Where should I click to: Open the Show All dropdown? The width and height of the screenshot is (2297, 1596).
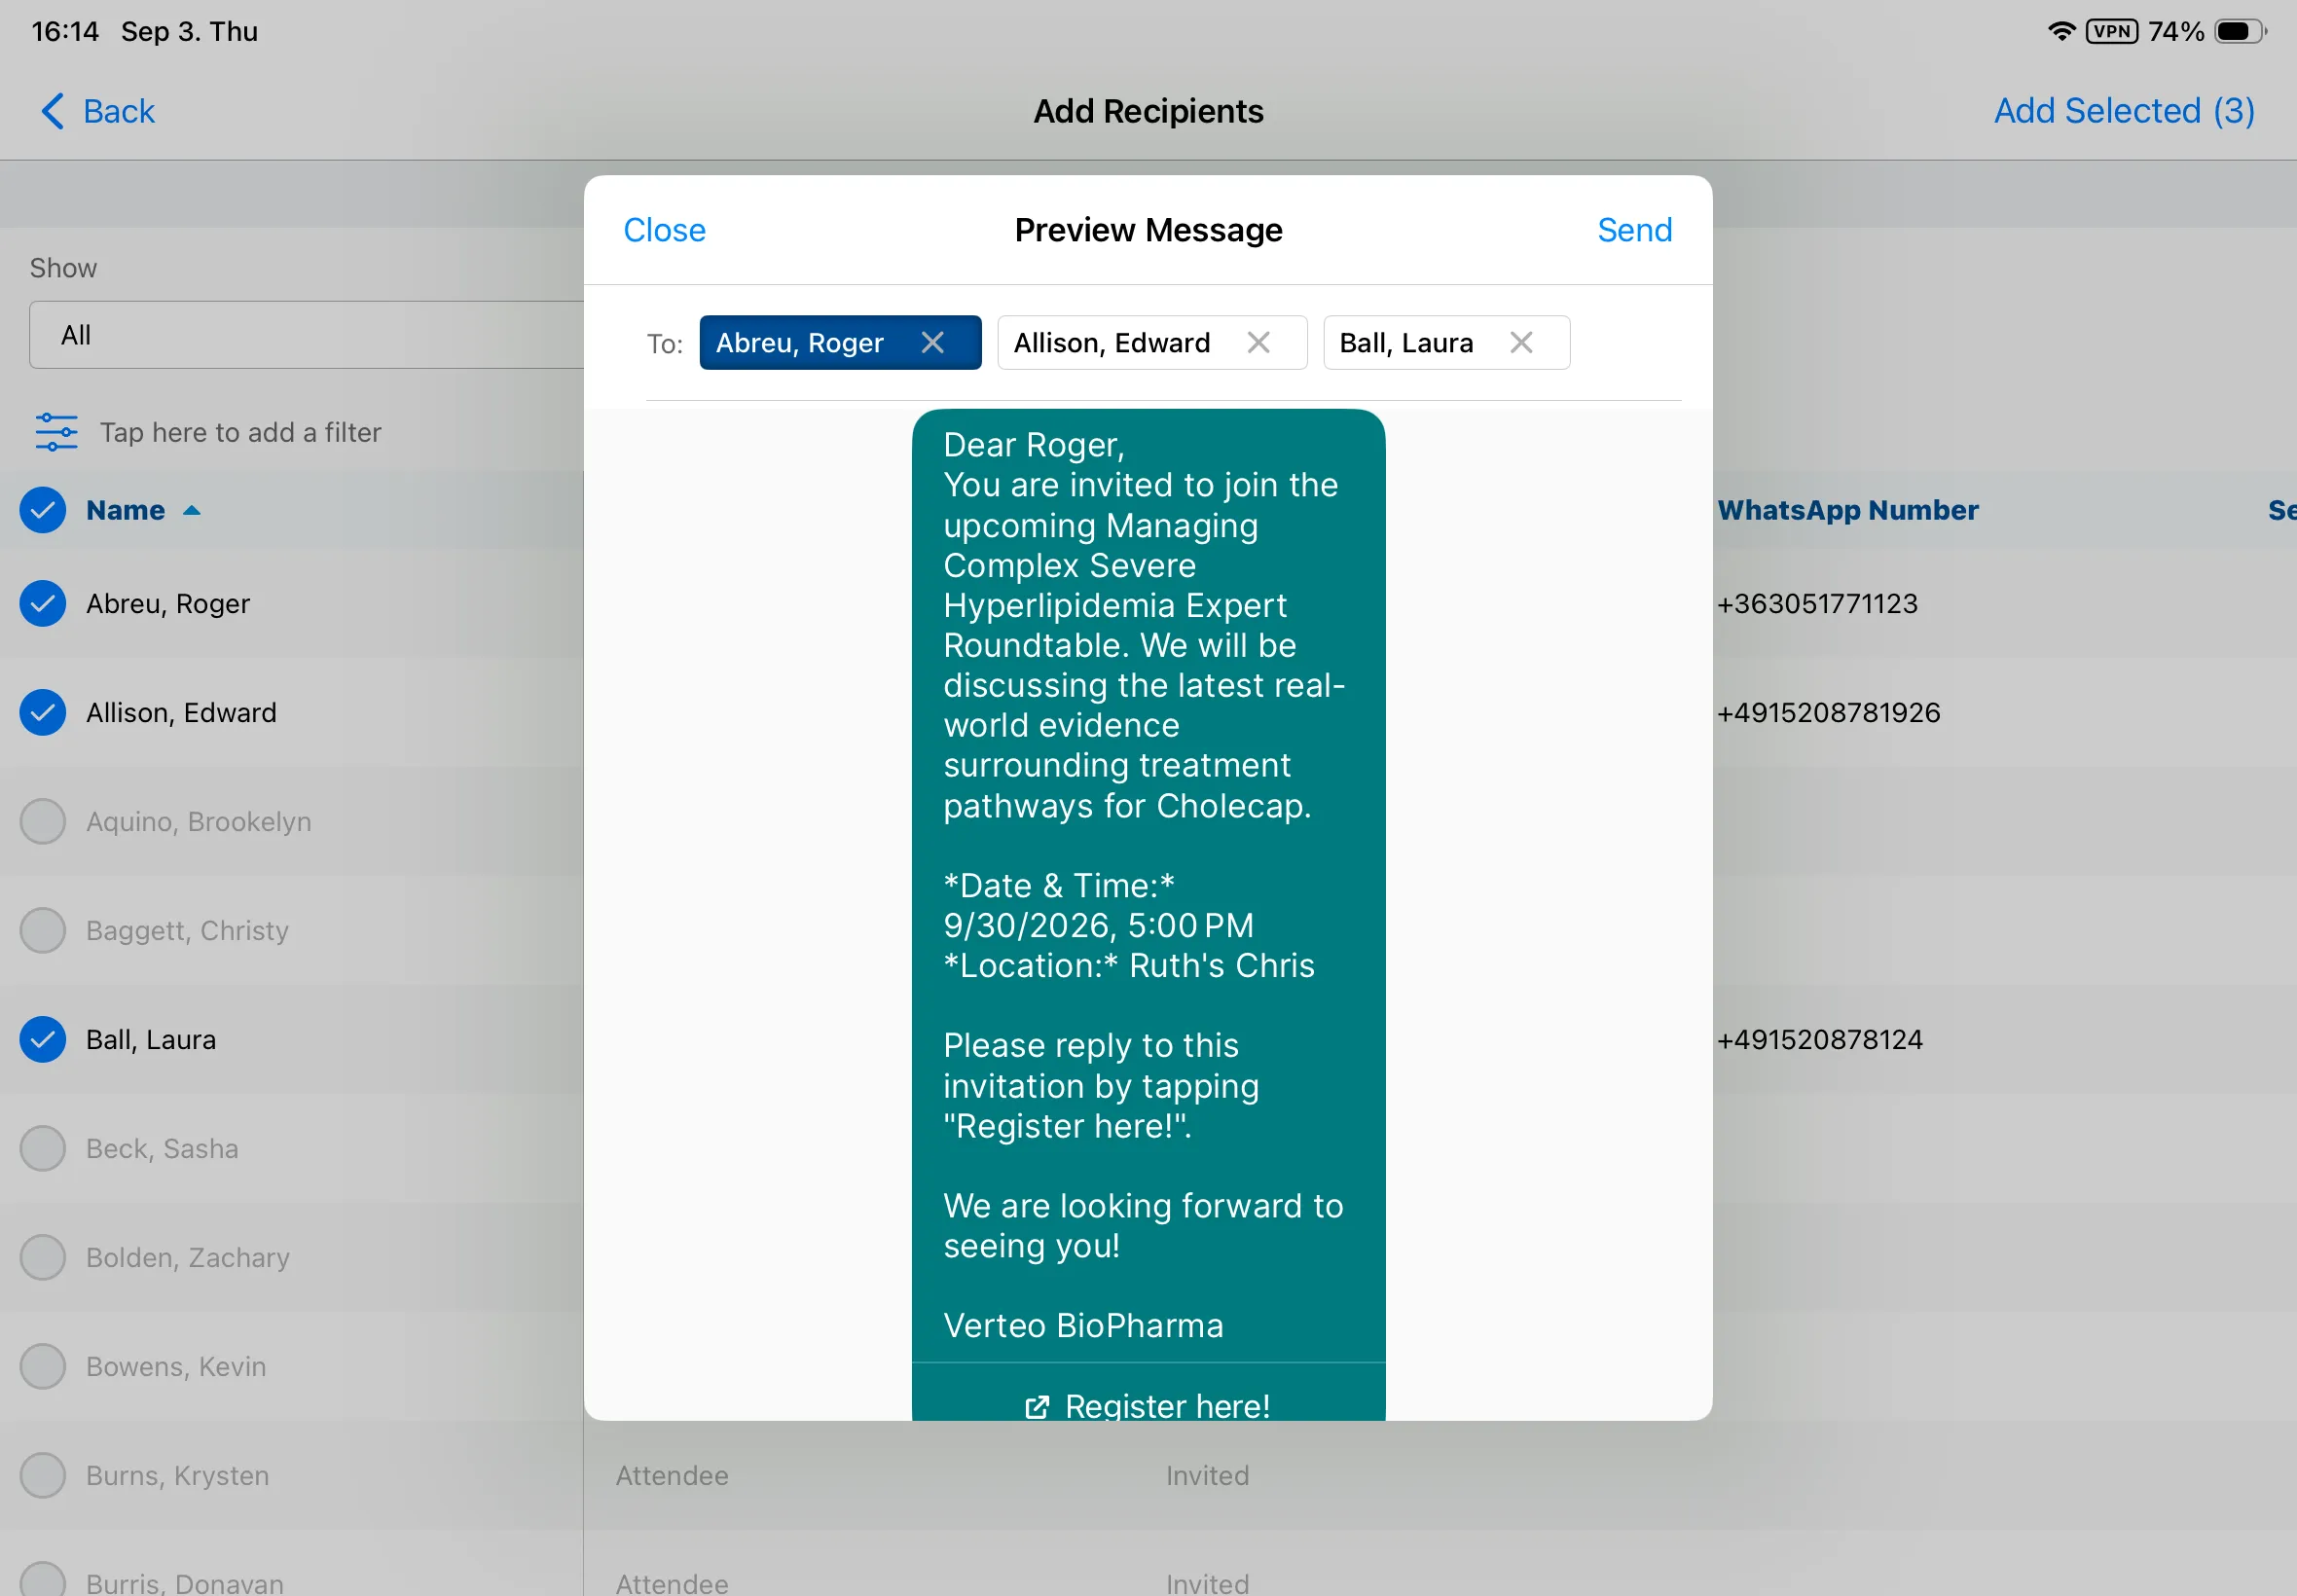[306, 335]
